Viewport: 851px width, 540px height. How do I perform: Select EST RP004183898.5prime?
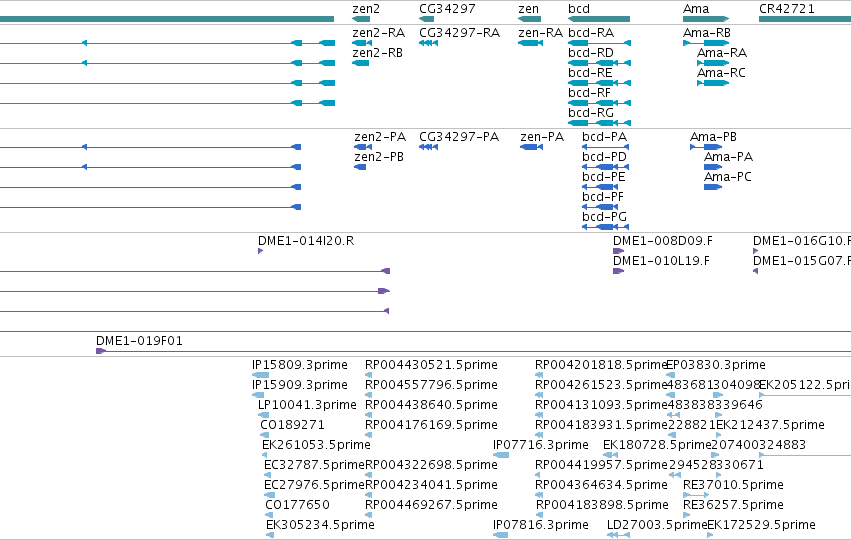[538, 516]
